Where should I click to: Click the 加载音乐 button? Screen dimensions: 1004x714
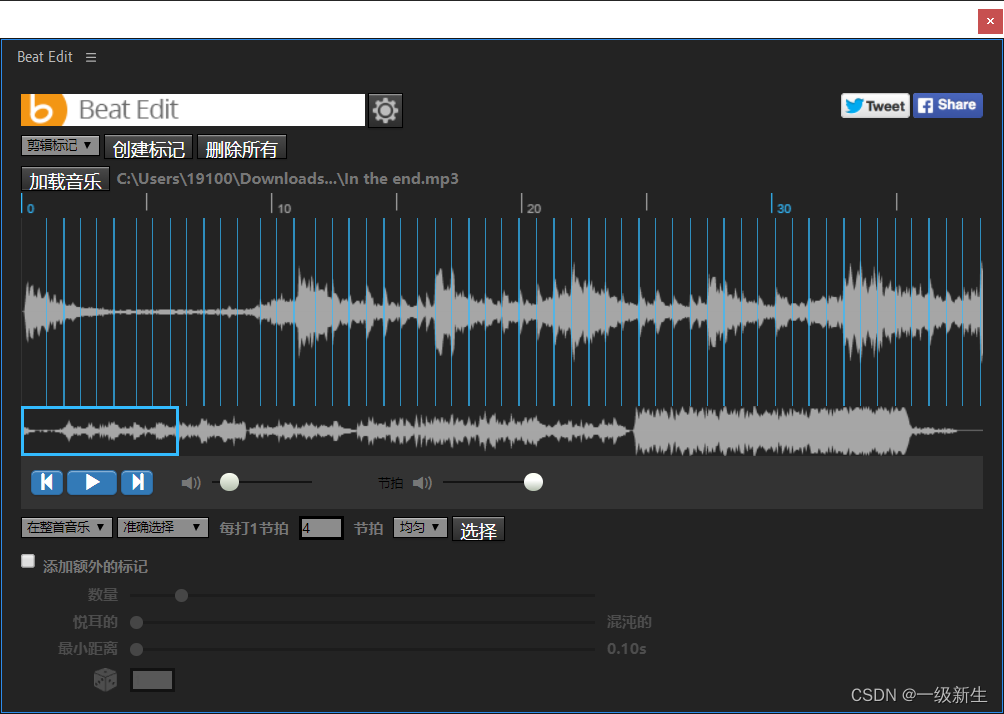click(65, 179)
